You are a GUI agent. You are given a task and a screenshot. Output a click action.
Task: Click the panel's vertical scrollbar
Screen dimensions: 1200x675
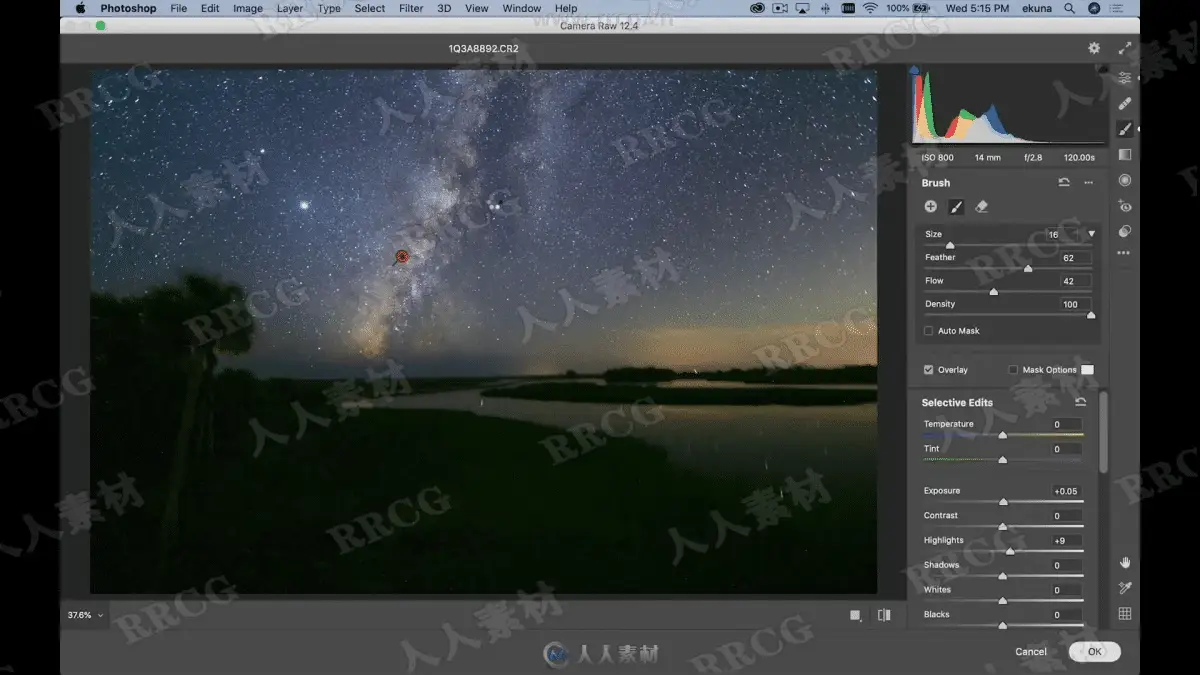[1104, 432]
